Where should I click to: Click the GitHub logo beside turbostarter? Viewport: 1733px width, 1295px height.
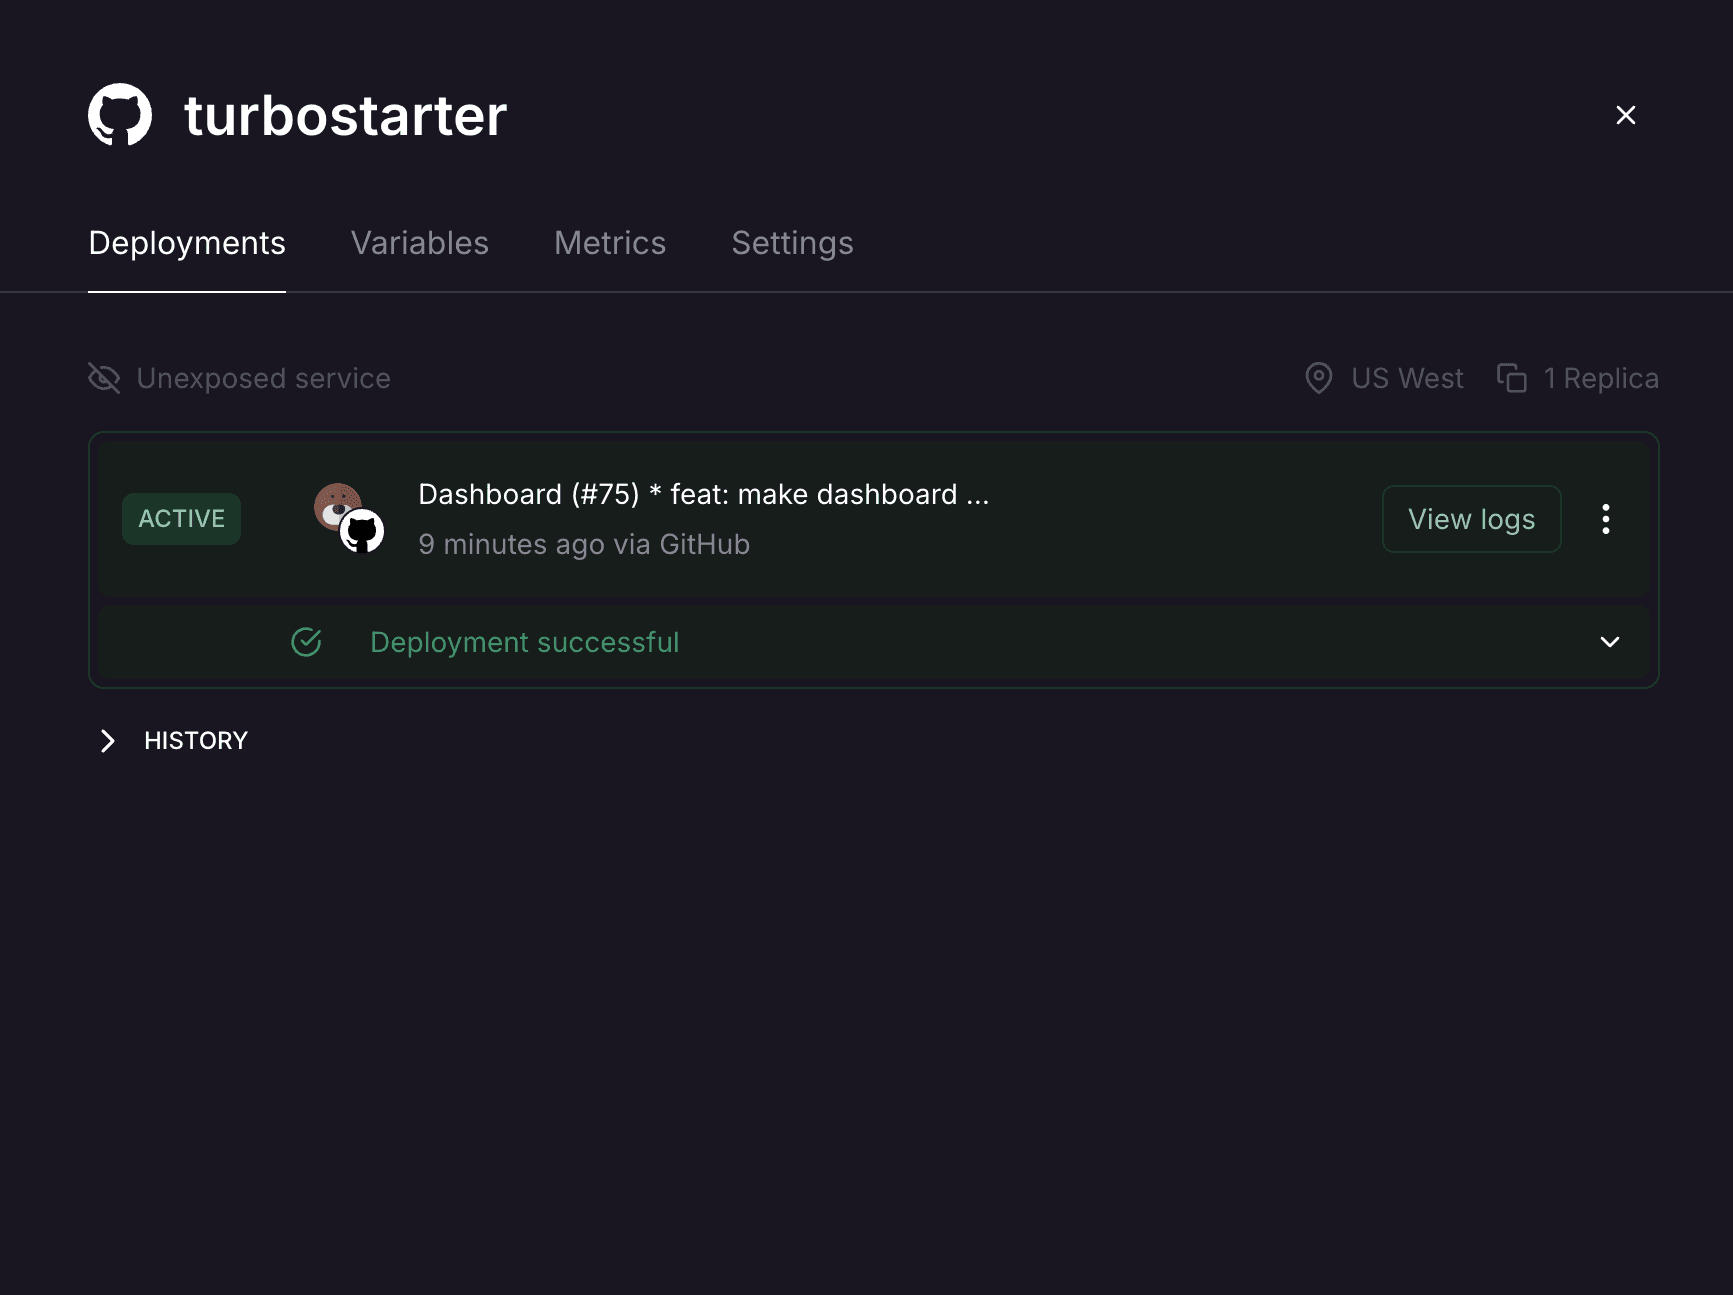click(x=120, y=115)
